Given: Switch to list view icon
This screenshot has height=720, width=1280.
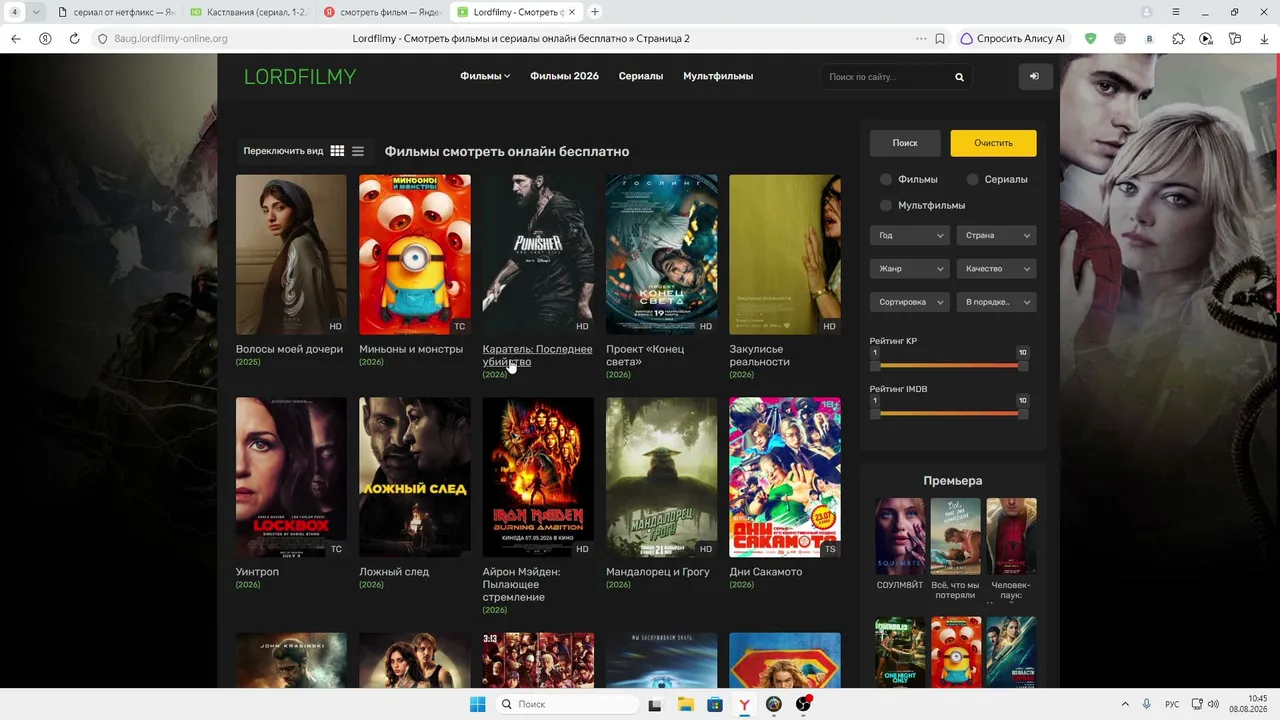Looking at the screenshot, I should coord(358,151).
